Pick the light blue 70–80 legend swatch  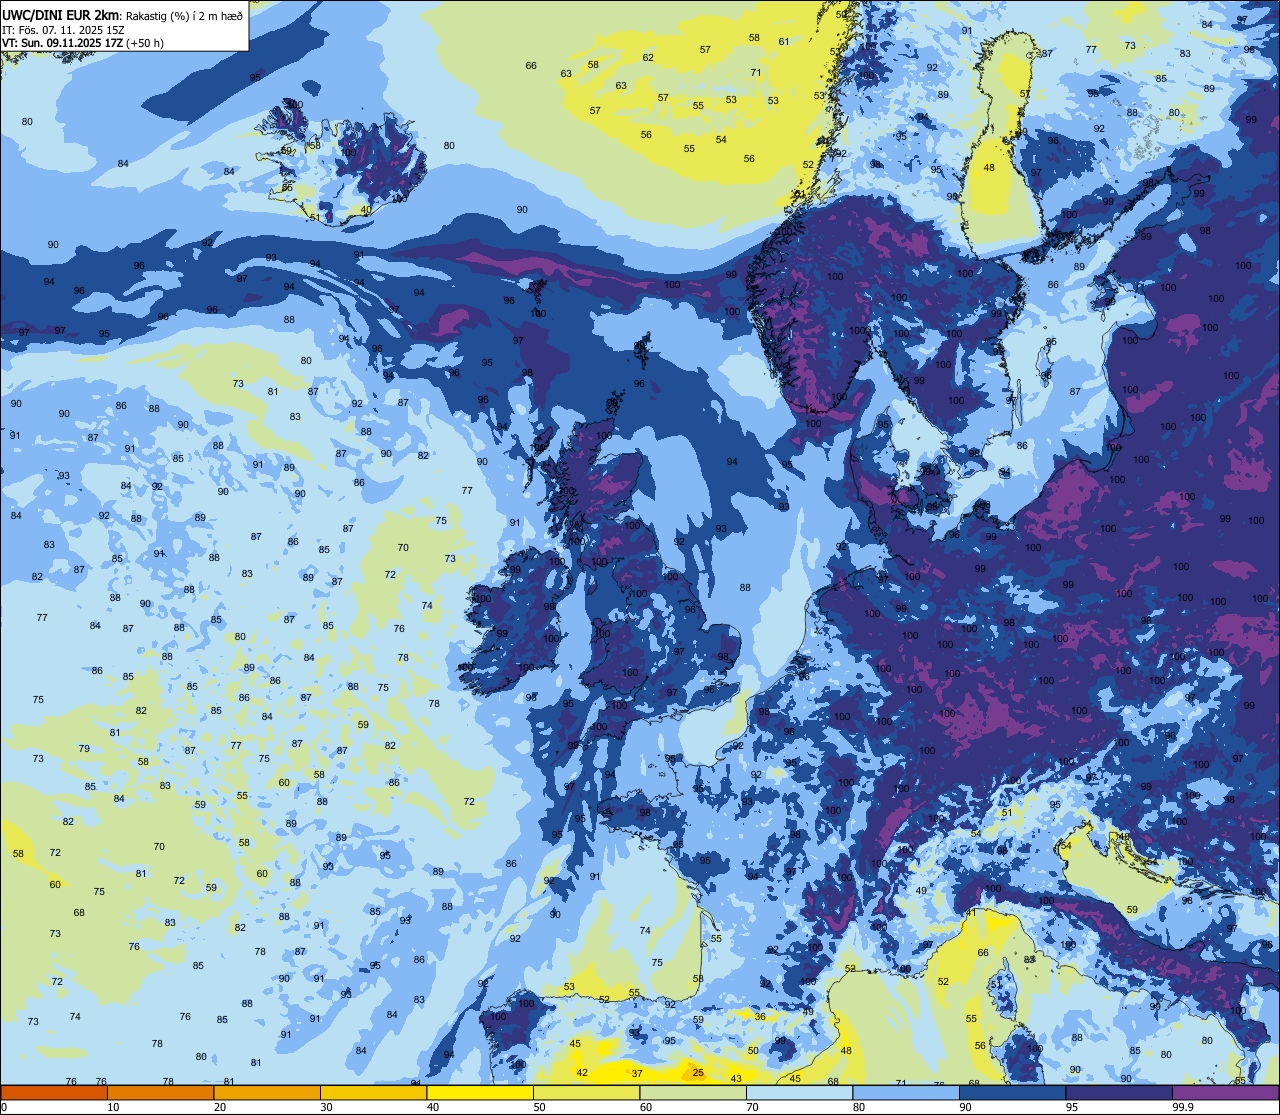799,1092
